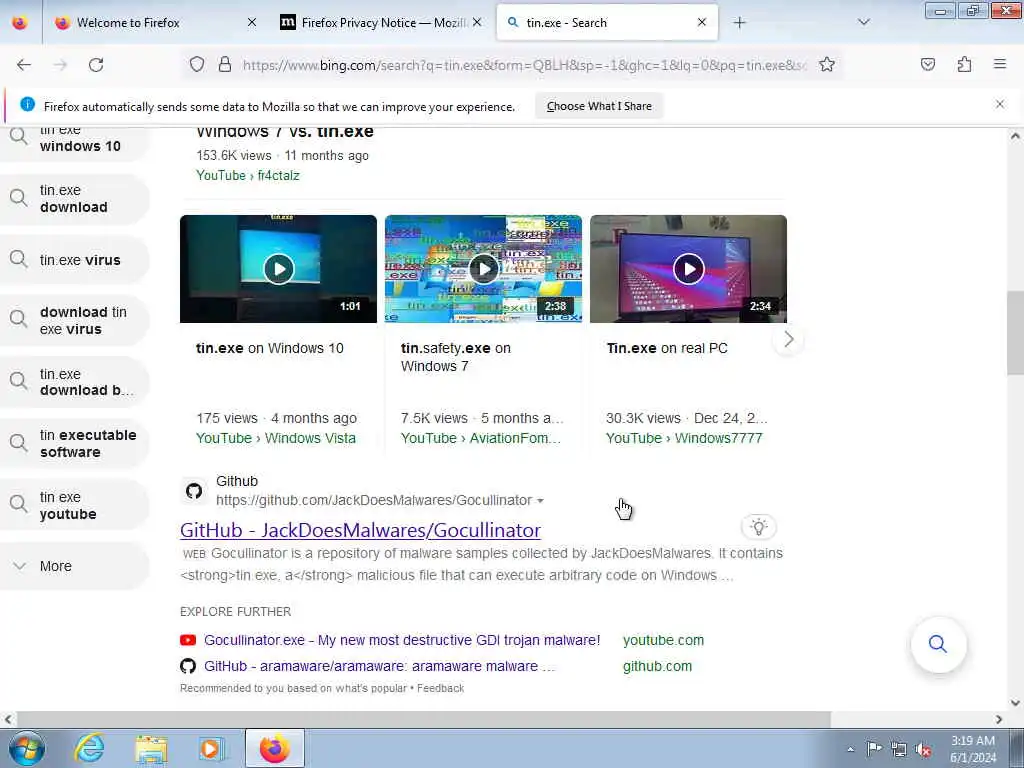Reload the page using the refresh icon
This screenshot has height=768, width=1024.
click(x=96, y=65)
